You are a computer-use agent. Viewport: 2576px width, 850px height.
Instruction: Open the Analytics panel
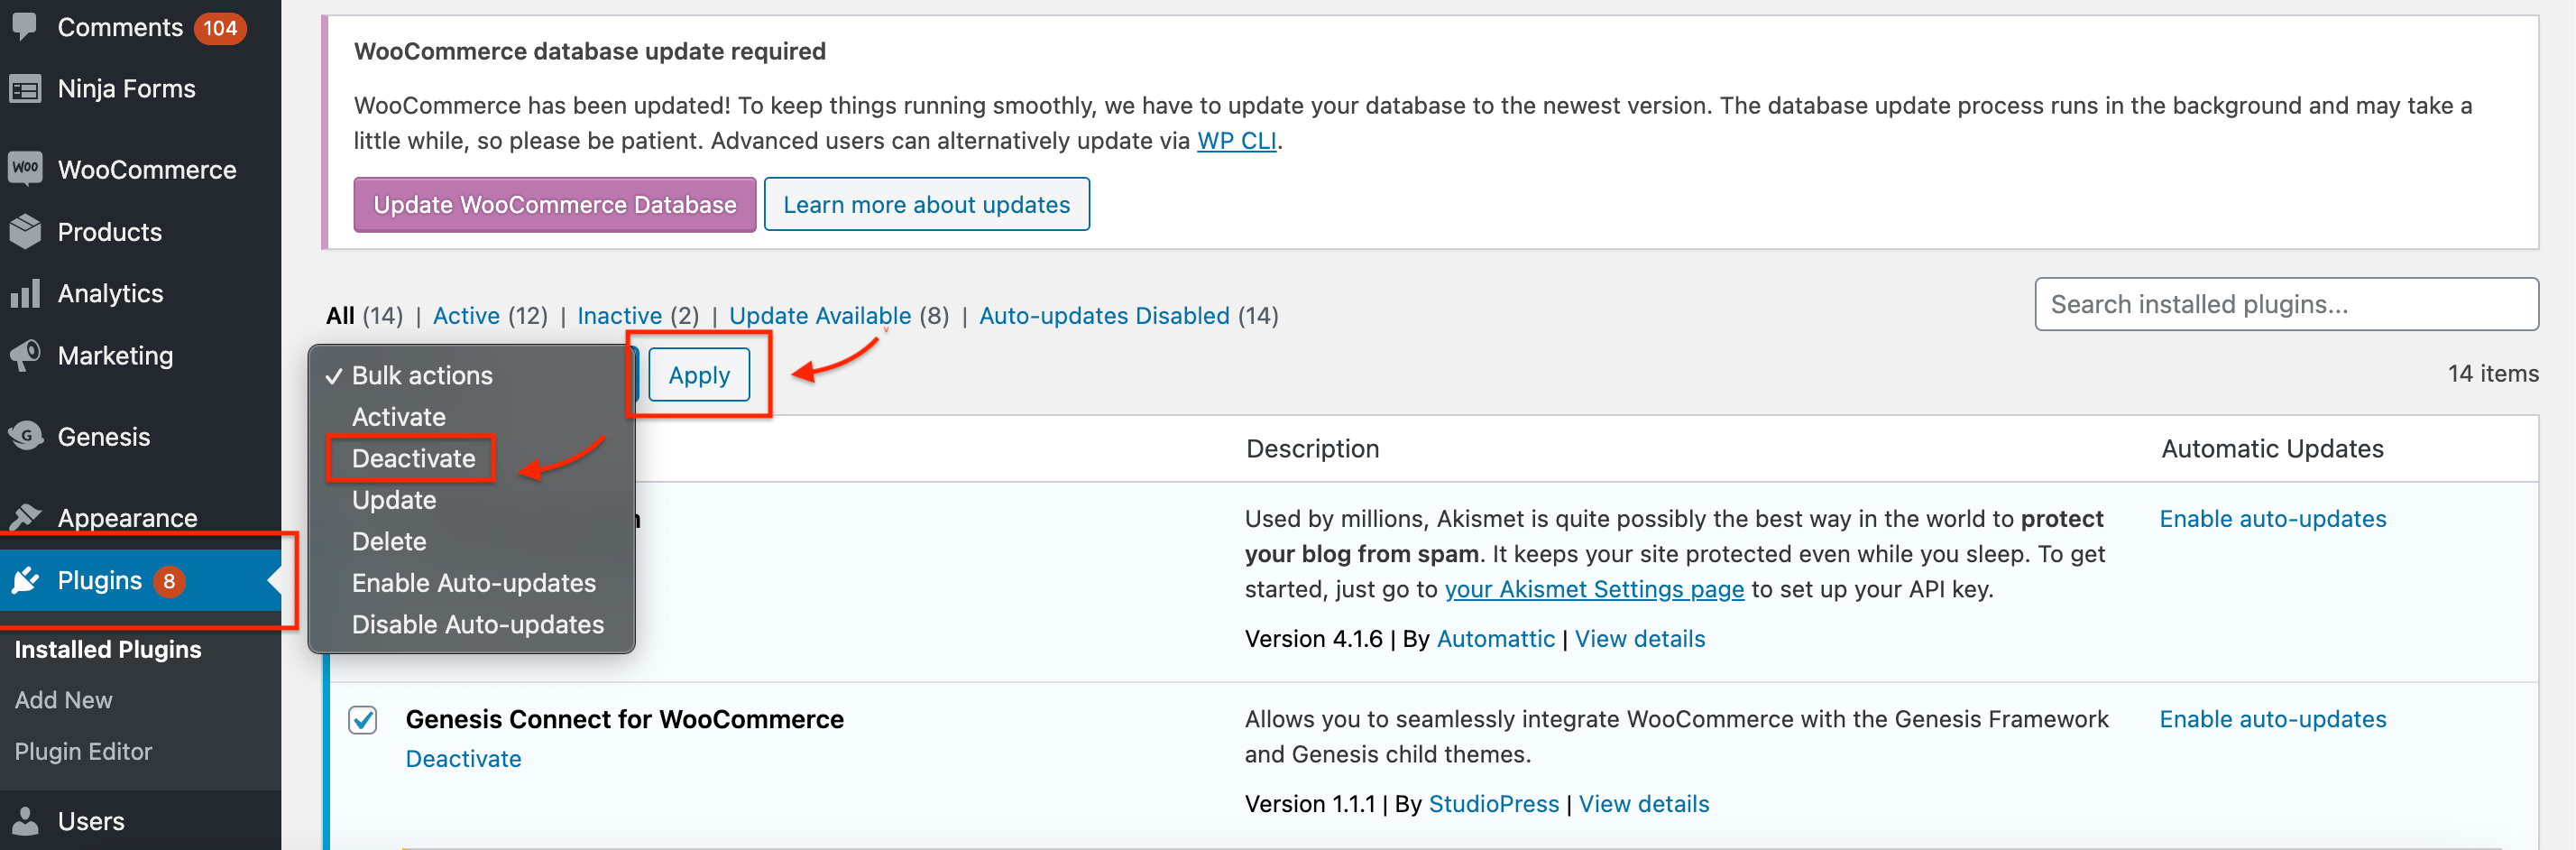[110, 293]
